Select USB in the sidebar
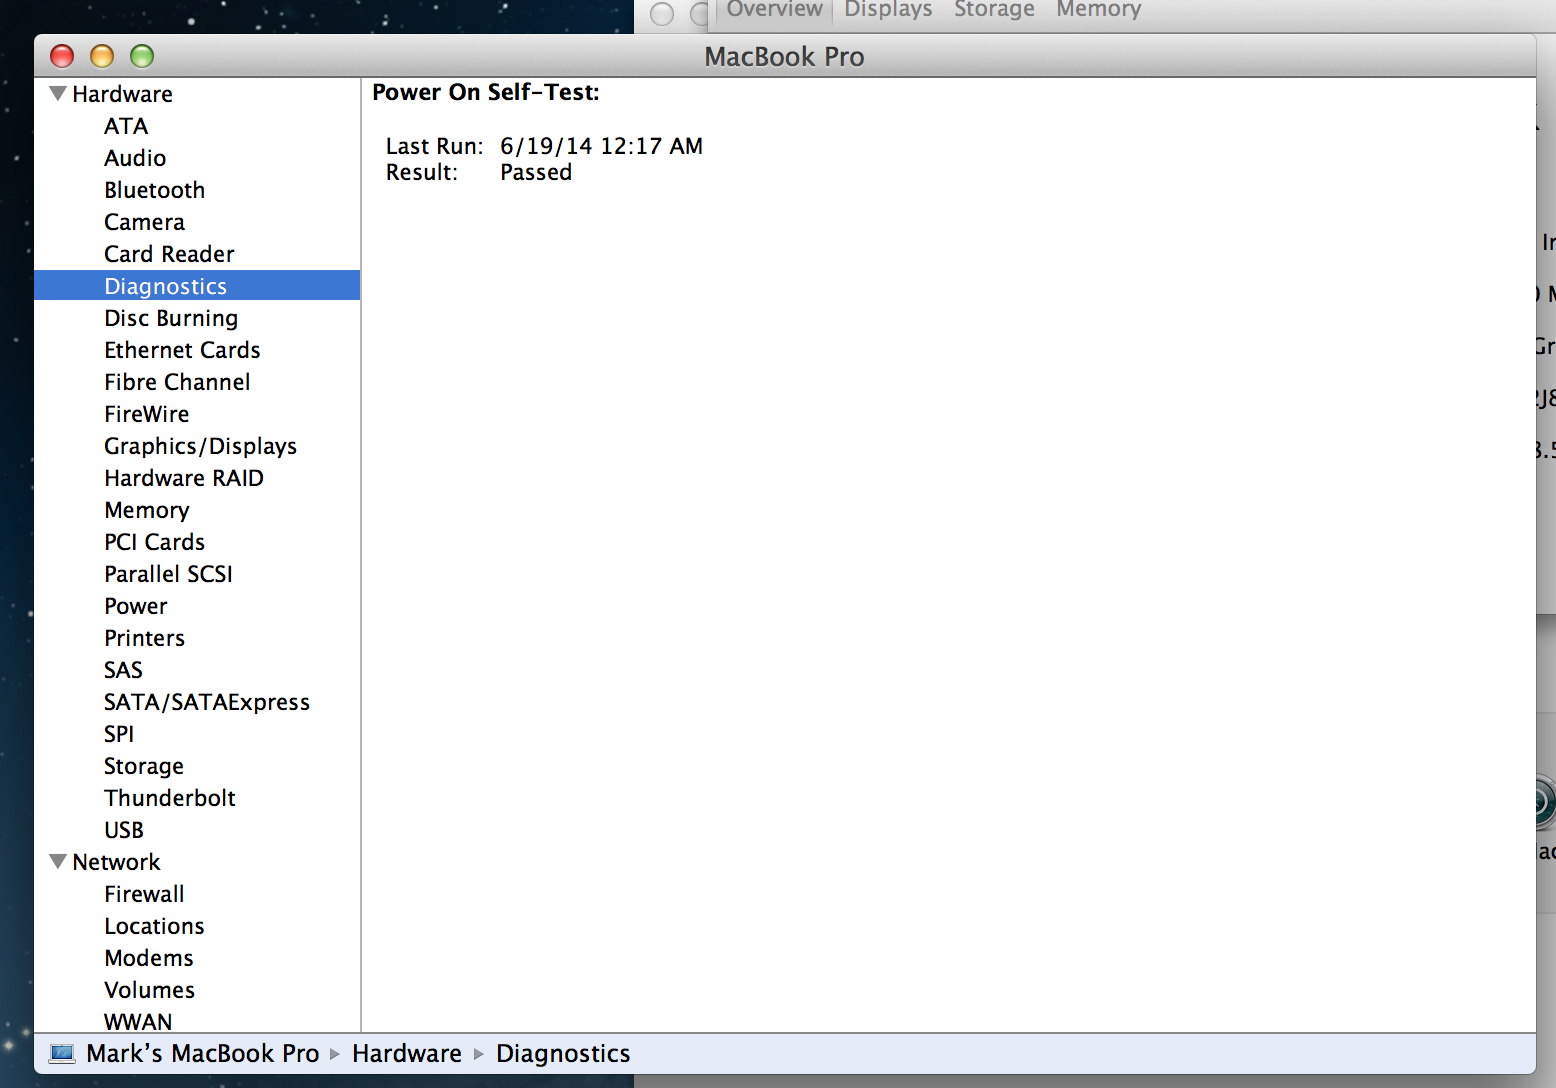This screenshot has height=1088, width=1556. 124,830
